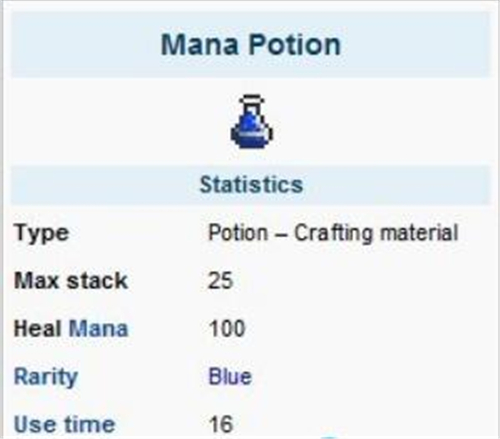
Task: Select the Type row label
Action: click(41, 233)
